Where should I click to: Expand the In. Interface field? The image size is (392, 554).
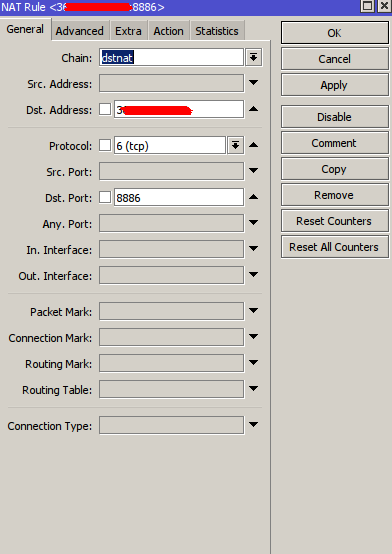click(x=253, y=249)
